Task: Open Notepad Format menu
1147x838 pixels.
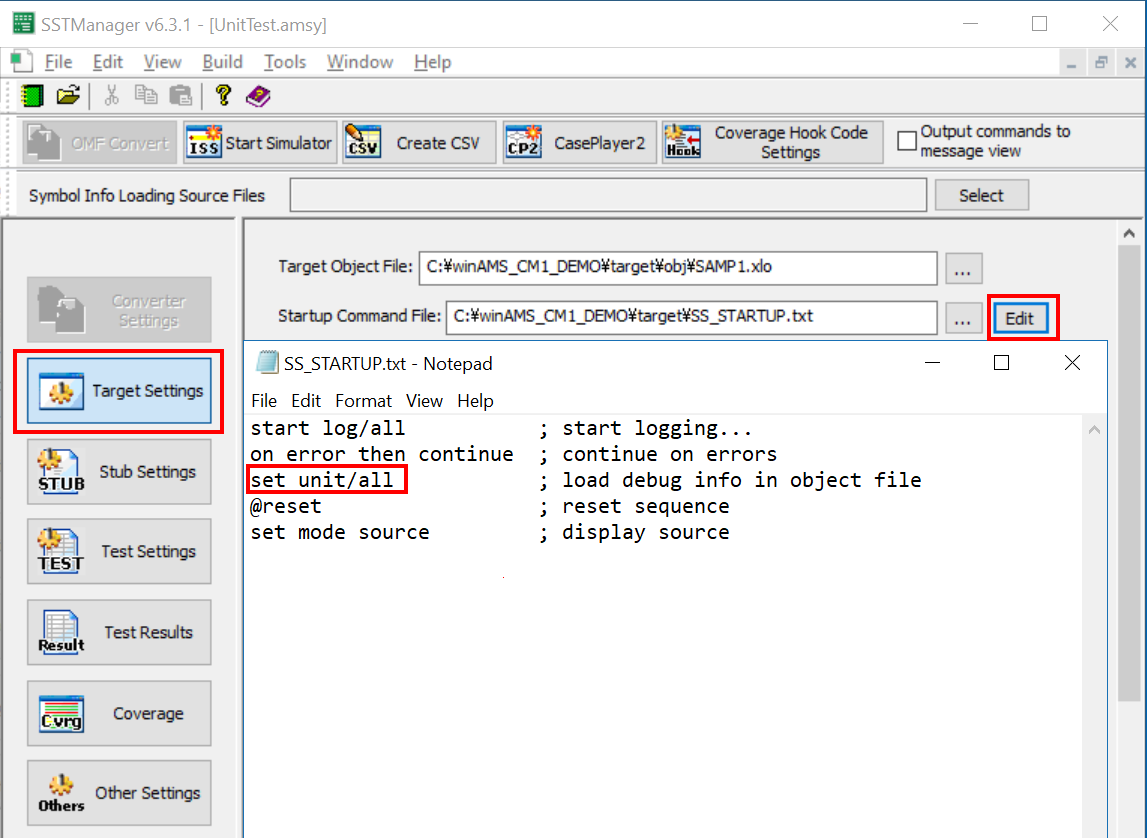Action: click(364, 401)
